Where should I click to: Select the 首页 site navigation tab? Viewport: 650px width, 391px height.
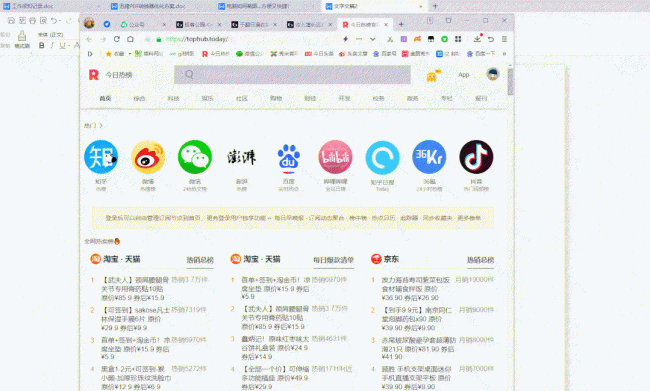click(105, 98)
